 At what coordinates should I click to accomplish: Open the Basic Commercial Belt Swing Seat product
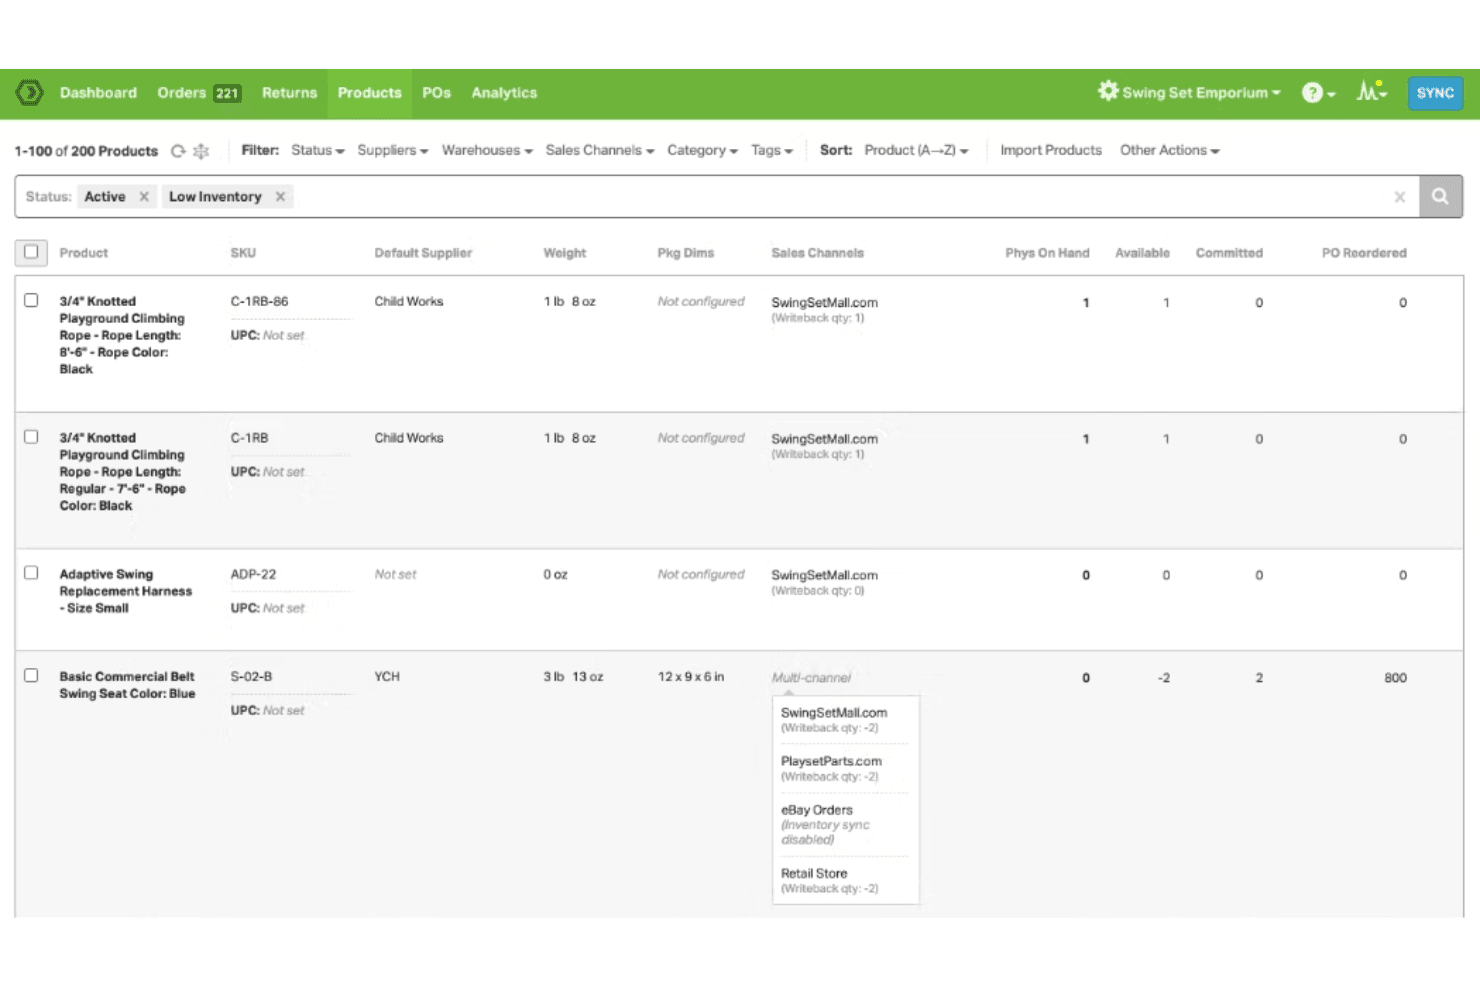click(x=127, y=685)
